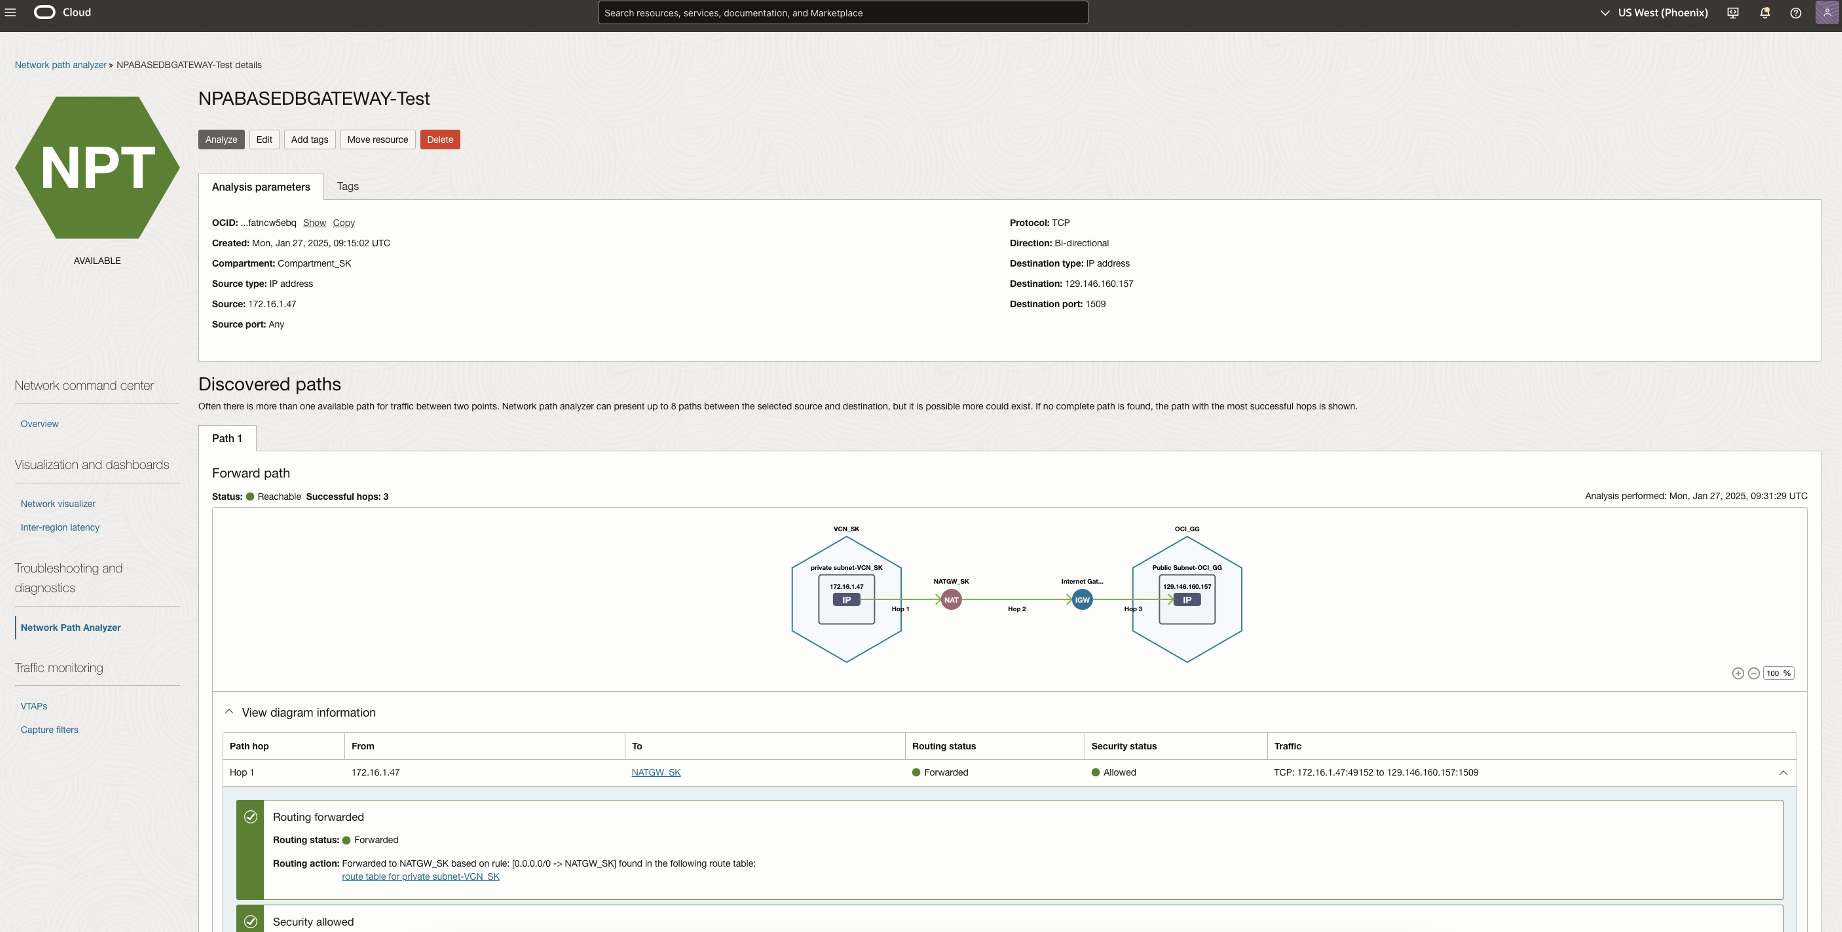Open Capture filters
The image size is (1842, 932).
tap(50, 730)
